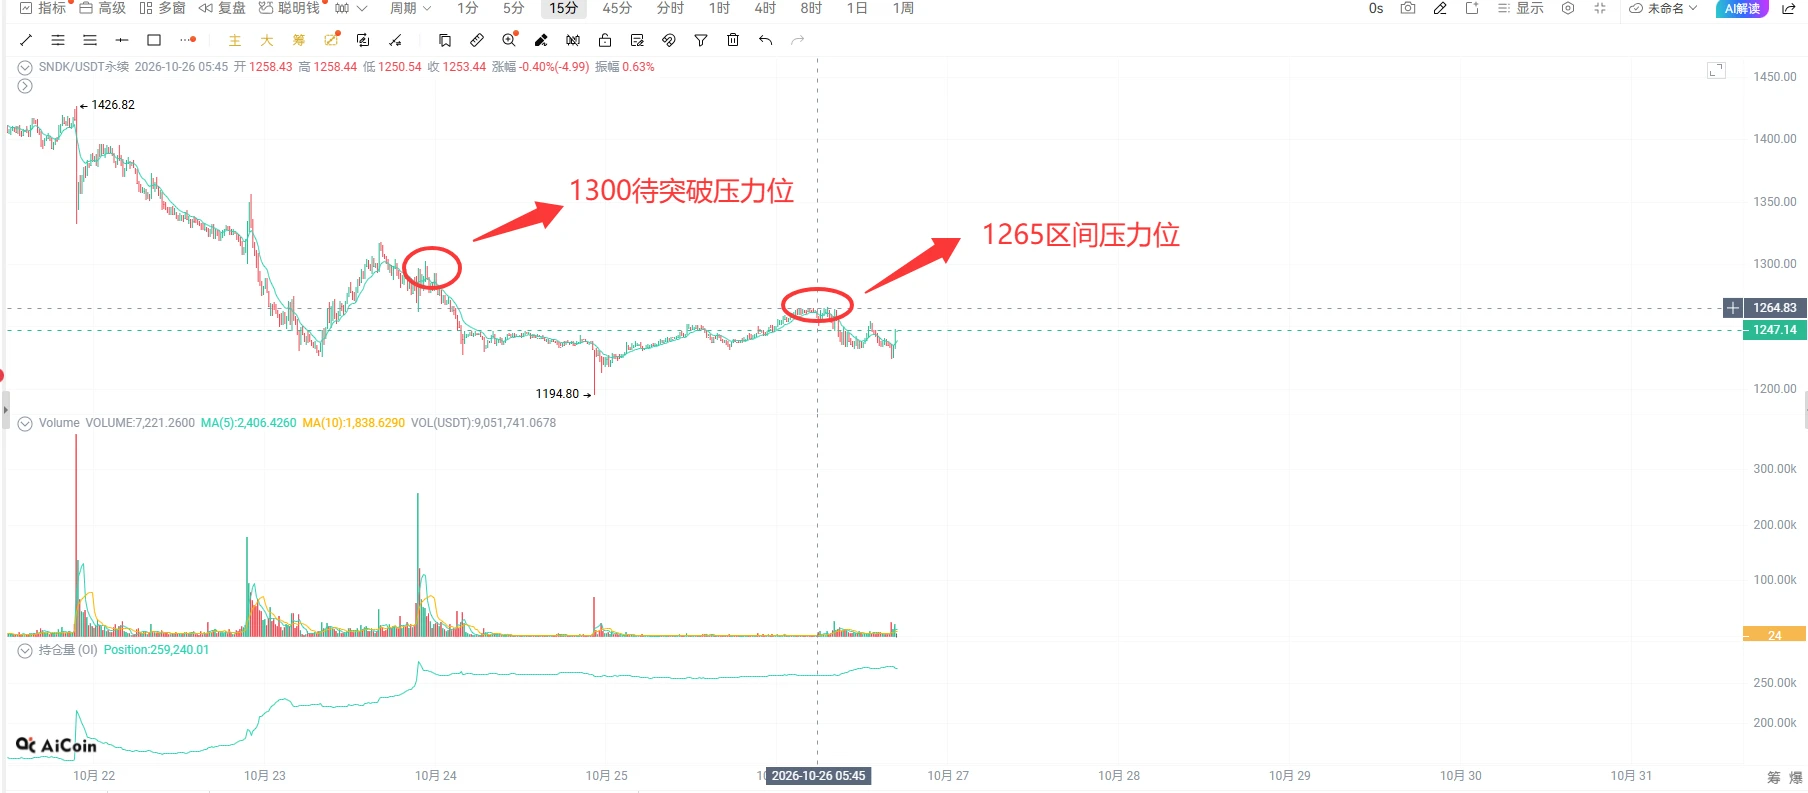
Task: Click the share arrow icon at top right
Action: click(x=1789, y=8)
